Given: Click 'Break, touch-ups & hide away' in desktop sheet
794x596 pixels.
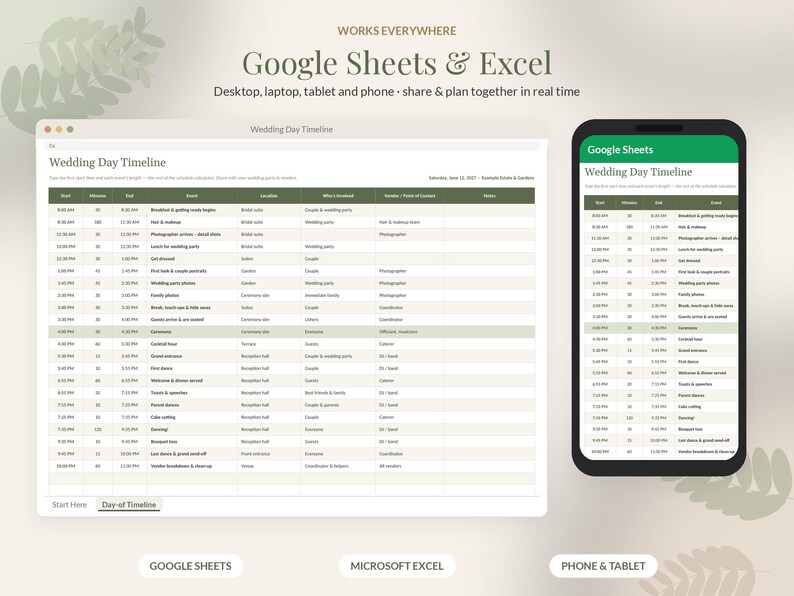Looking at the screenshot, I should (180, 307).
